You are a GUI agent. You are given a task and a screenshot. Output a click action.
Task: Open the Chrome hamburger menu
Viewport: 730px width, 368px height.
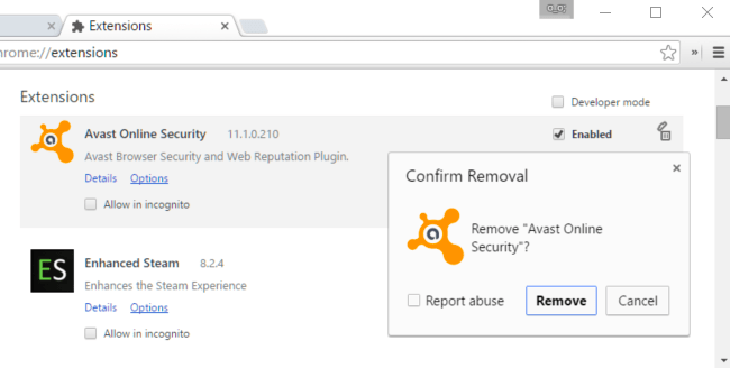718,53
